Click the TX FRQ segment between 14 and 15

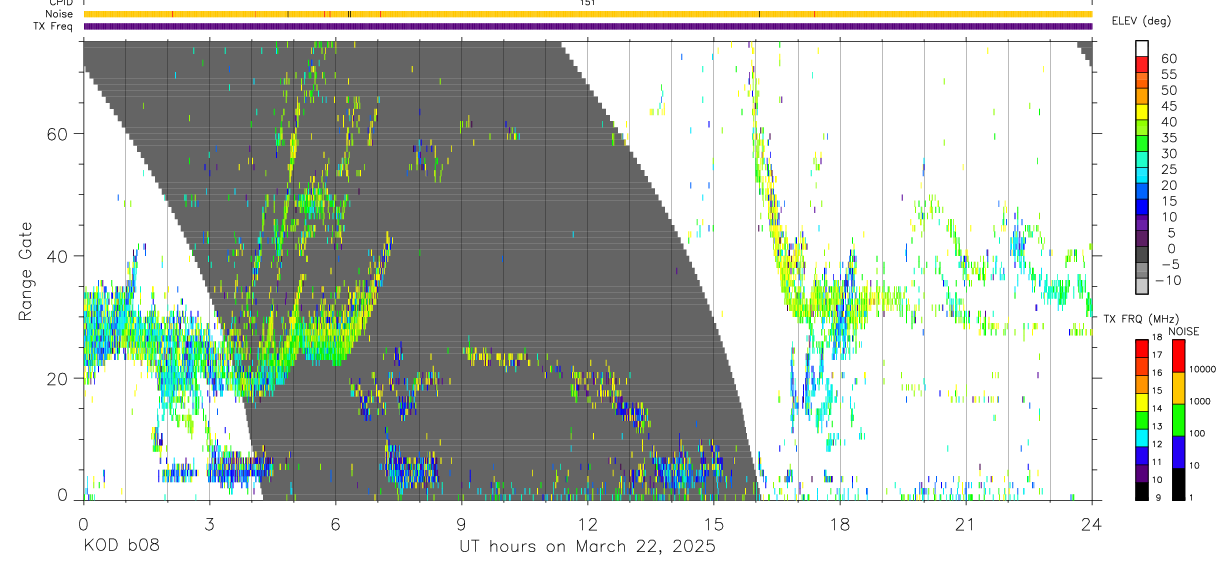coord(1142,402)
